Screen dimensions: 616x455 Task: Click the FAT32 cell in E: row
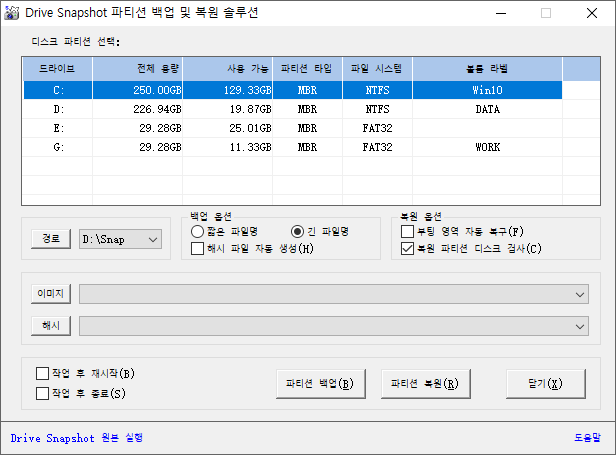[x=378, y=128]
